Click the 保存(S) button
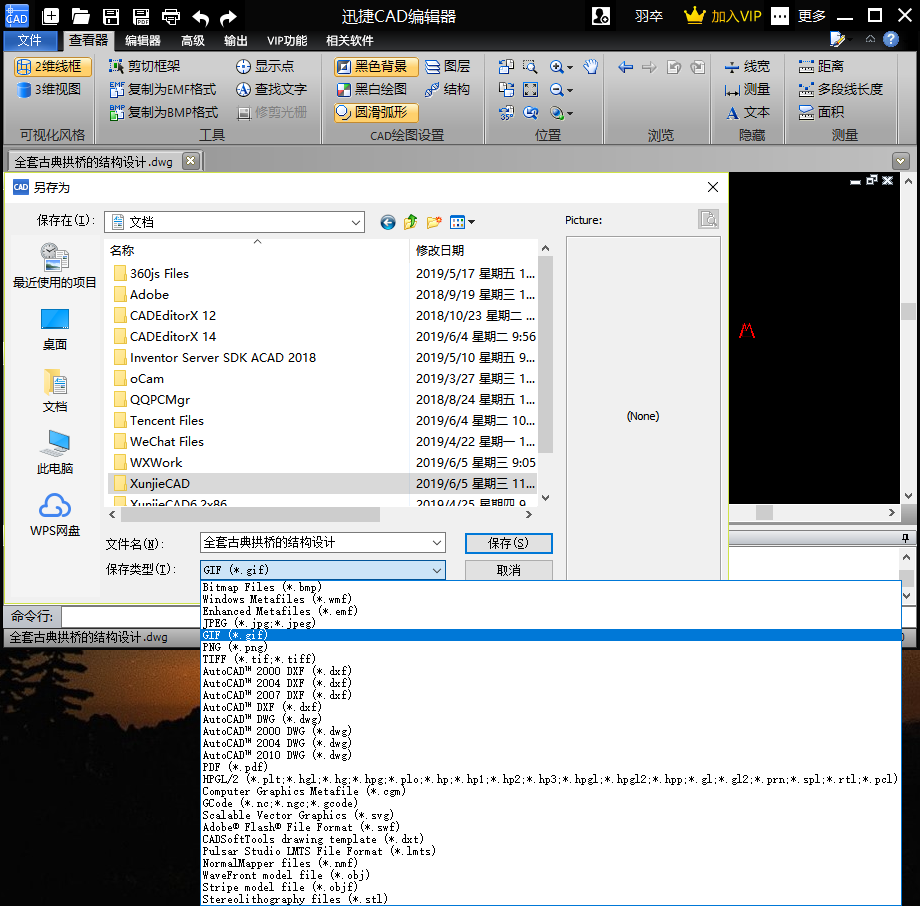The width and height of the screenshot is (920, 906). [509, 543]
